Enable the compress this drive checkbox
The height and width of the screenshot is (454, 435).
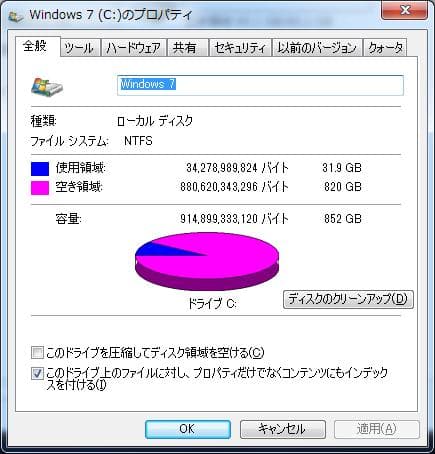pos(37,352)
